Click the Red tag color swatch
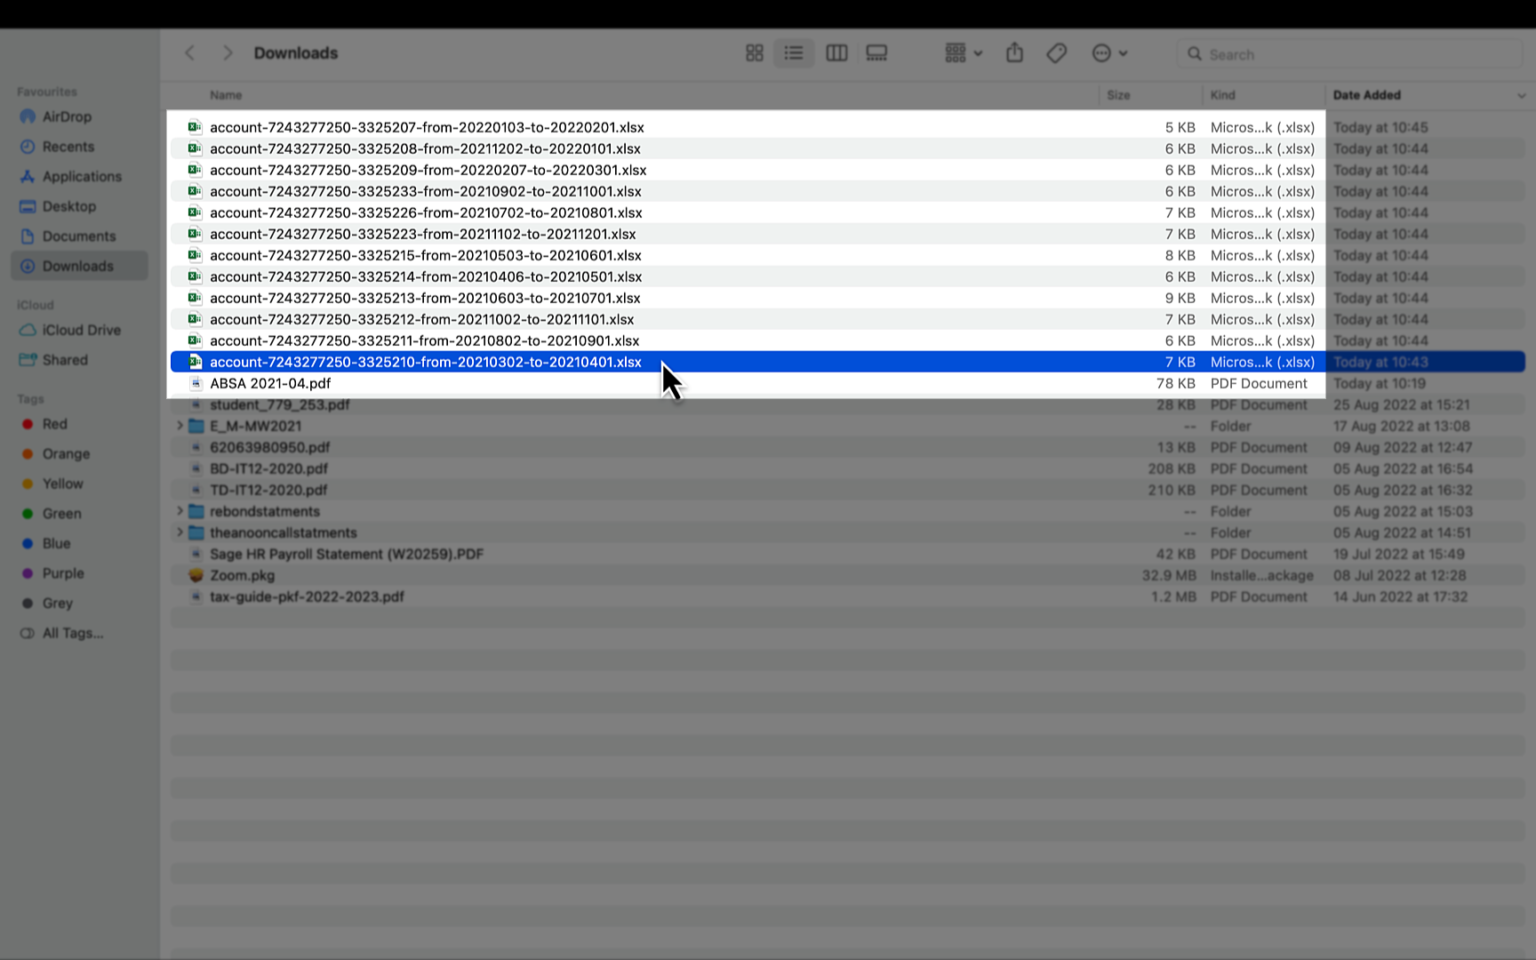1536x960 pixels. click(x=26, y=423)
